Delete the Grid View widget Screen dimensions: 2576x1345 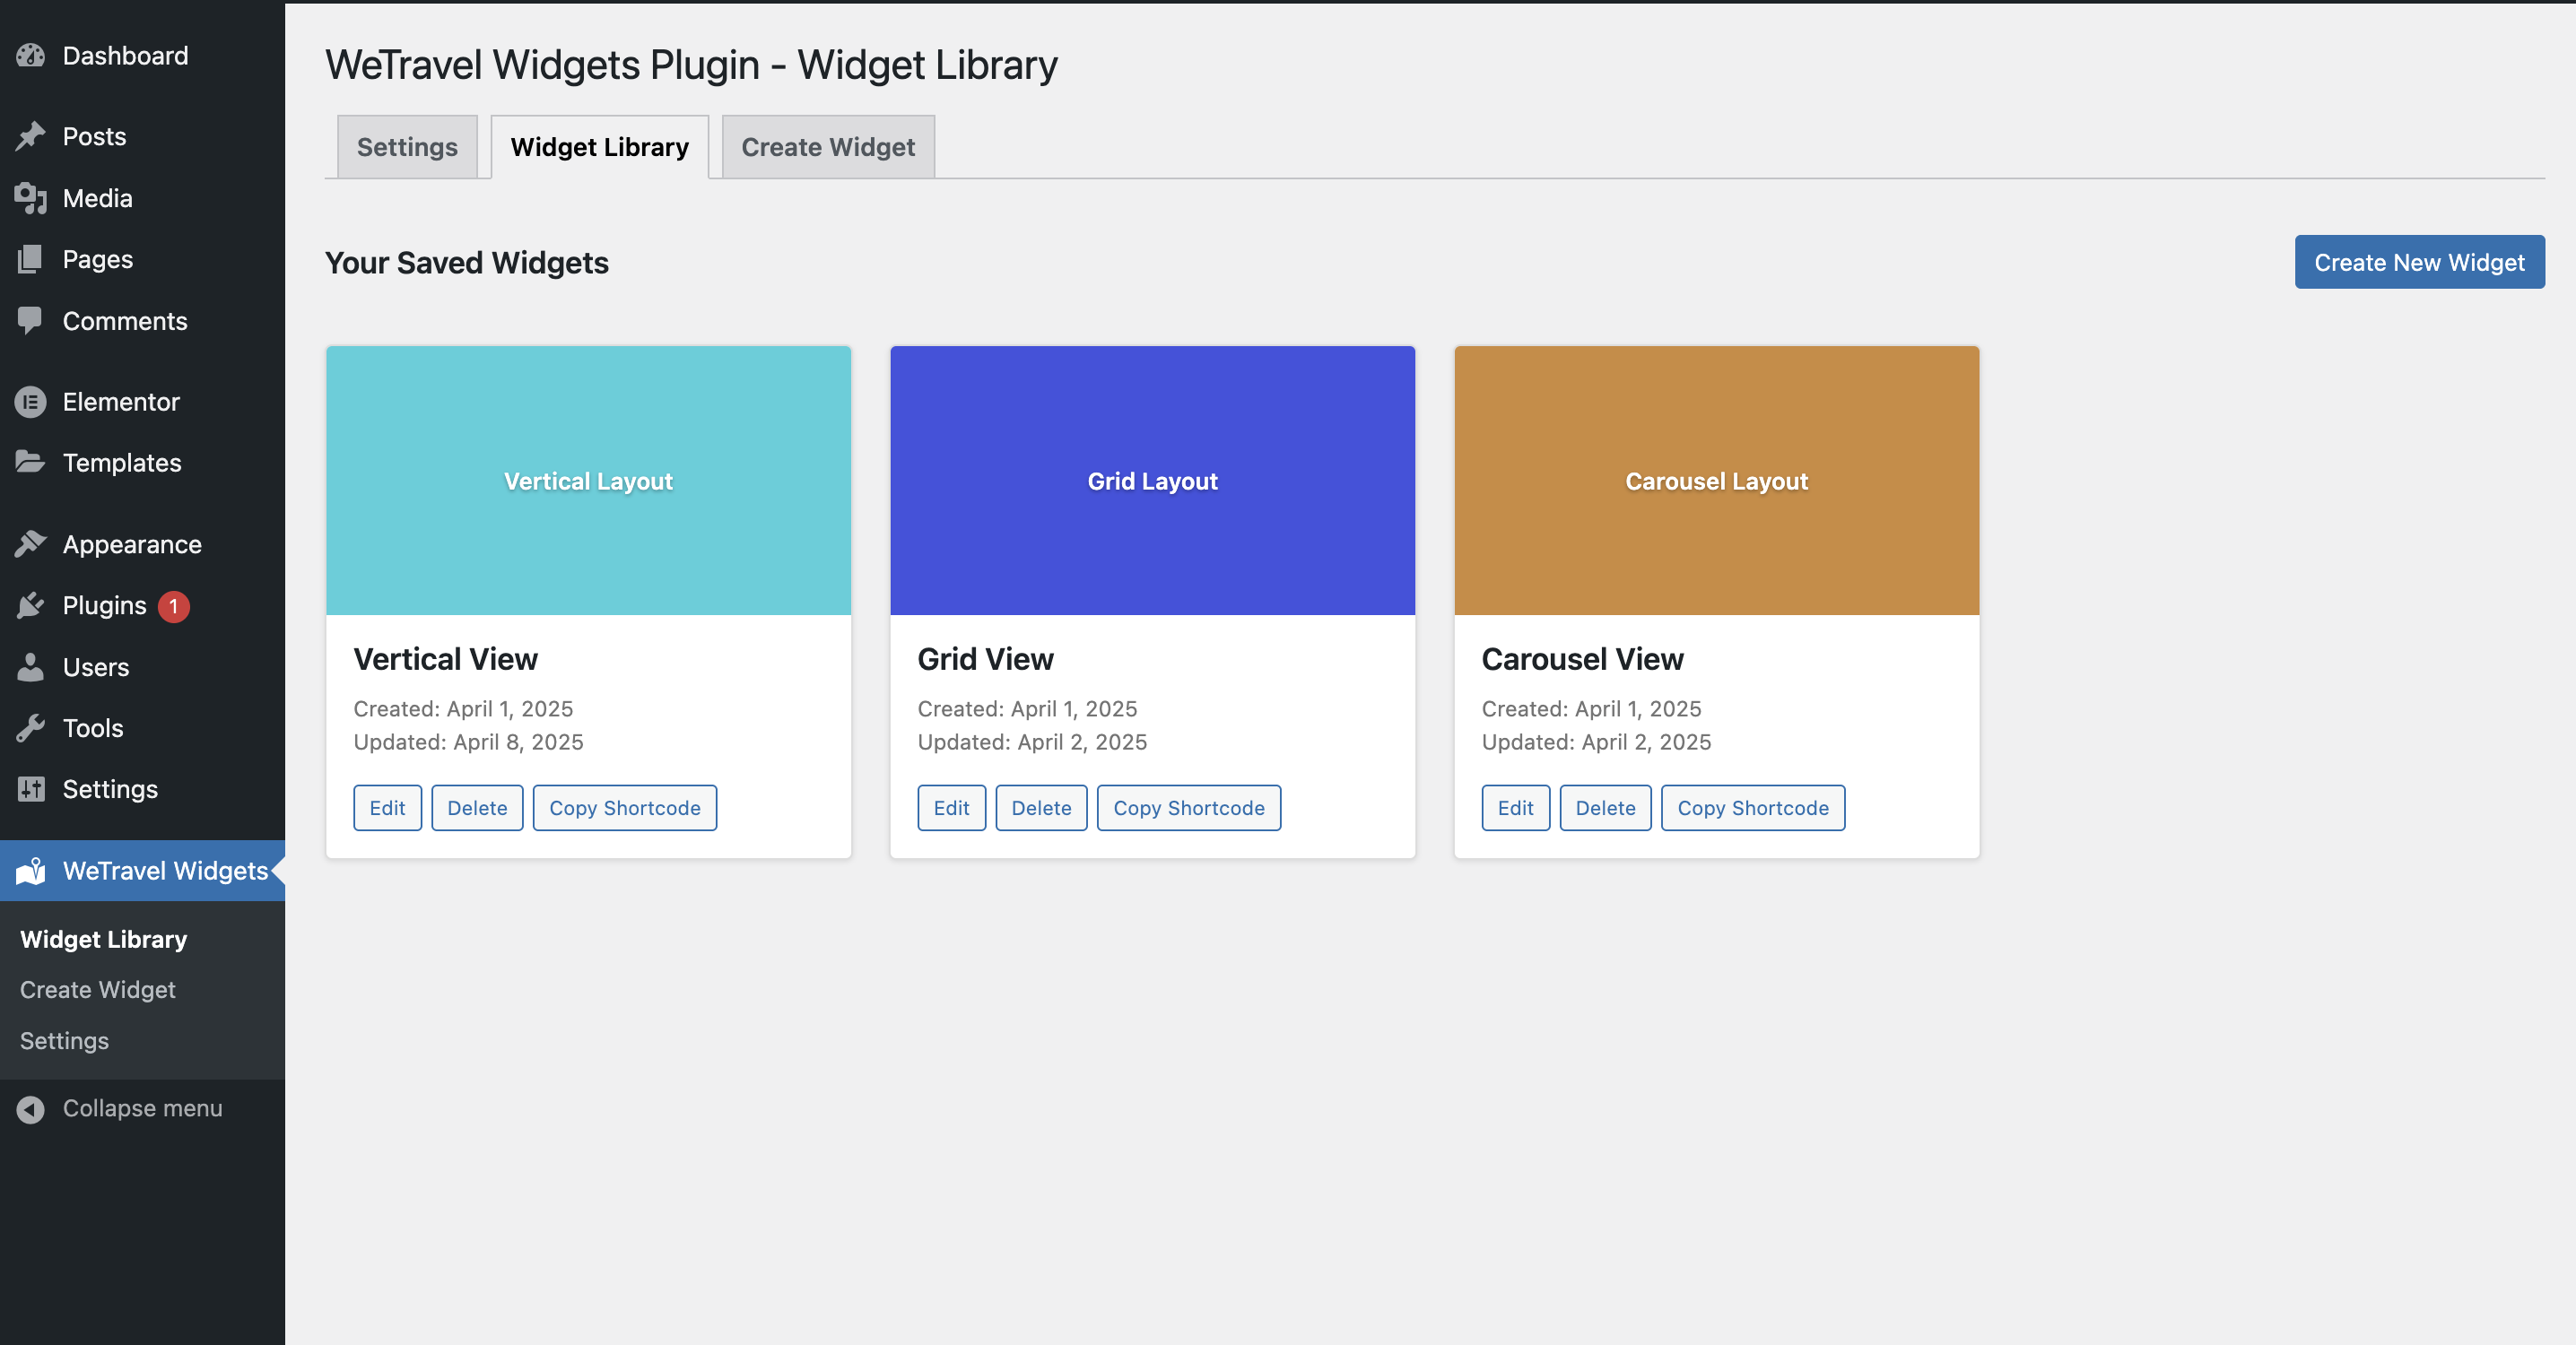pos(1041,808)
